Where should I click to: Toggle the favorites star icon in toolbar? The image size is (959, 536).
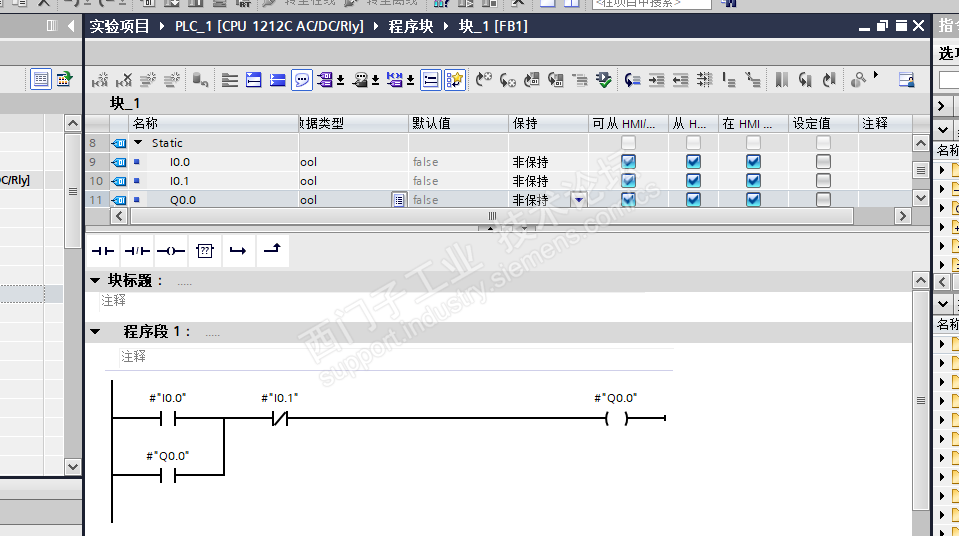tap(455, 80)
